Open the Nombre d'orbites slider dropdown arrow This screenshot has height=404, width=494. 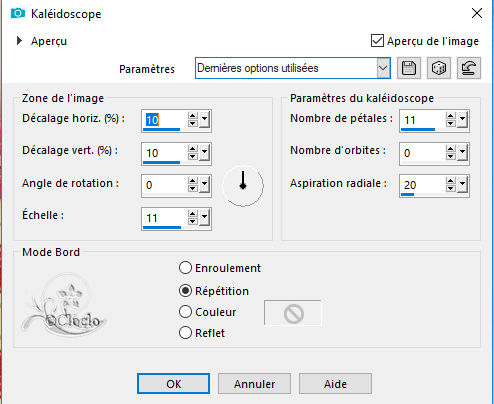(x=462, y=153)
